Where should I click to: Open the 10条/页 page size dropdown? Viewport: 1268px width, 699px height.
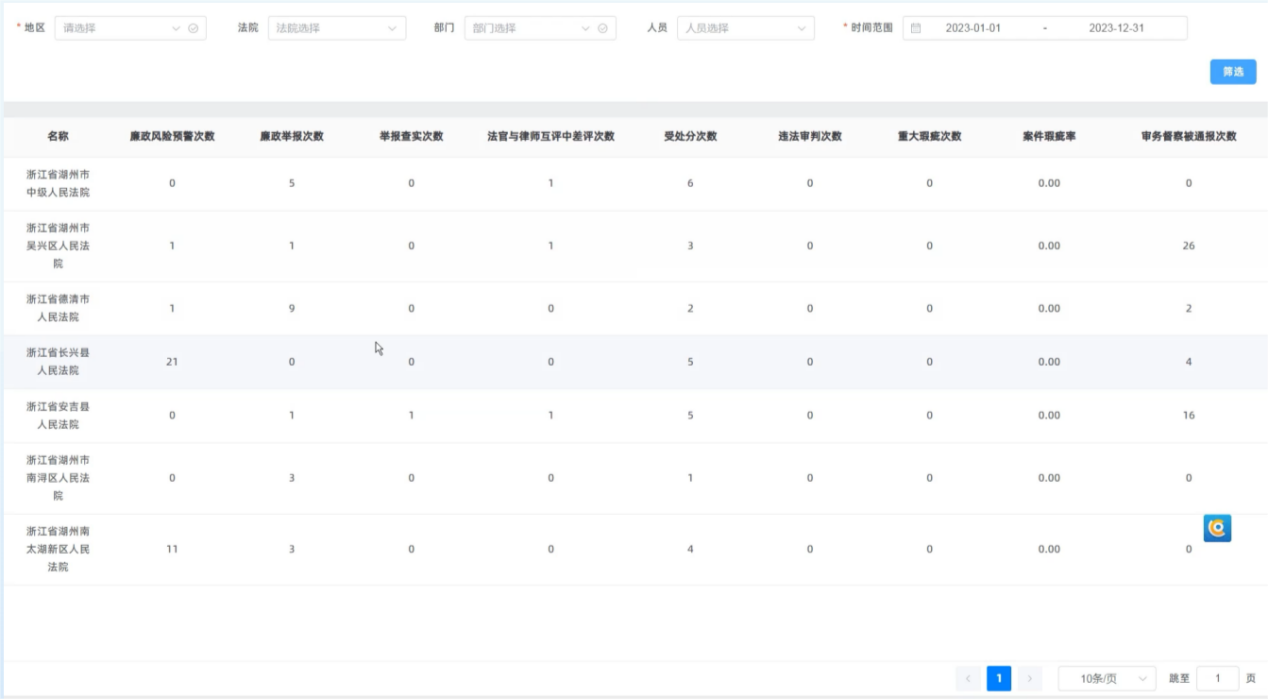[1106, 679]
